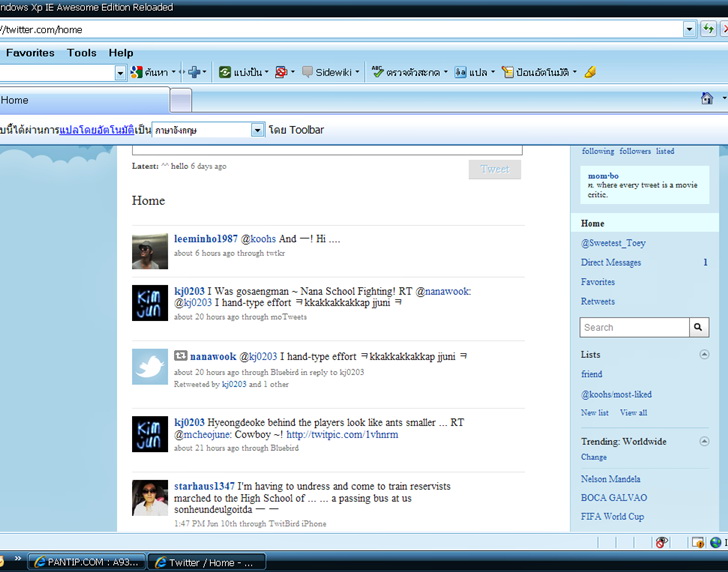The width and height of the screenshot is (728, 572).
Task: Open BOCA GALVAO trending topic
Action: click(x=614, y=498)
